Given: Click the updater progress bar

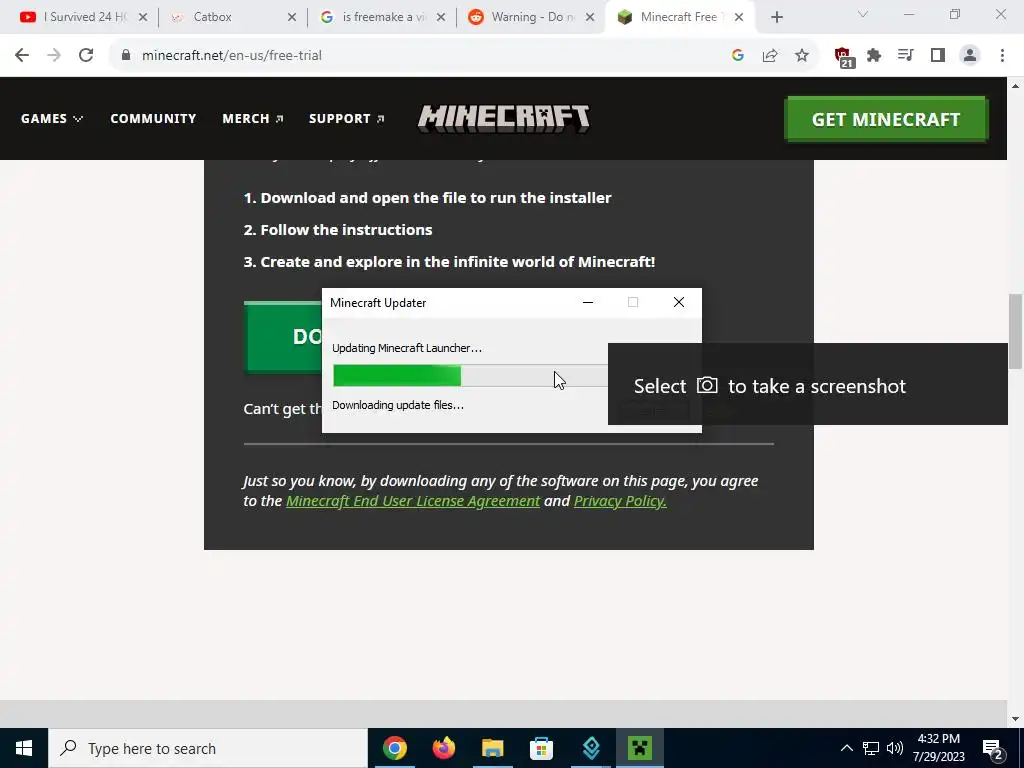Looking at the screenshot, I should point(470,376).
